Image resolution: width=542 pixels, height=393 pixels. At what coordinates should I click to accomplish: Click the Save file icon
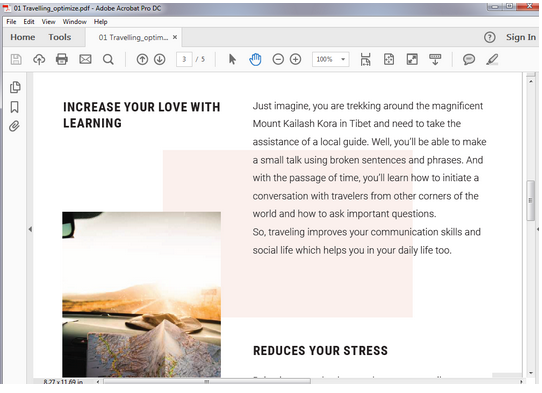click(16, 59)
